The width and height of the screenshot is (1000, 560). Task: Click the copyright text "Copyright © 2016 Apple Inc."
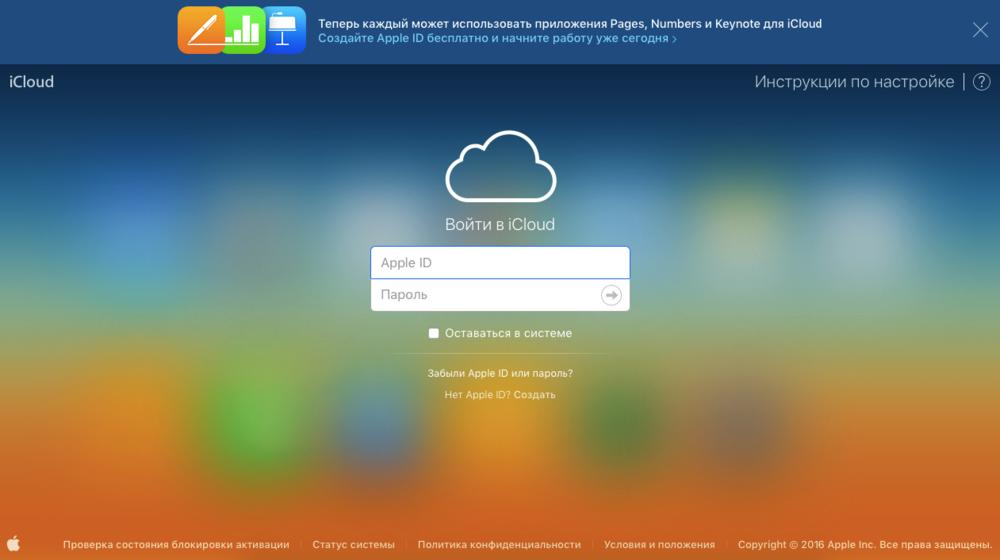pos(807,545)
